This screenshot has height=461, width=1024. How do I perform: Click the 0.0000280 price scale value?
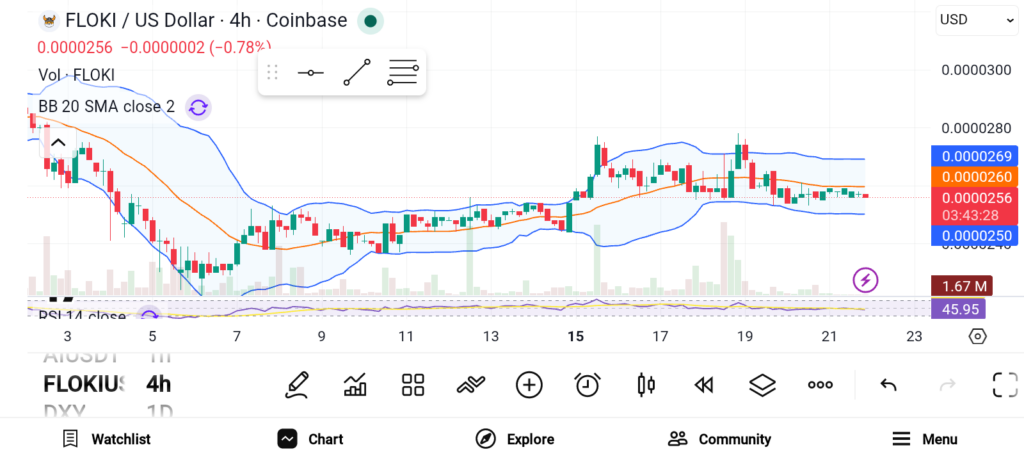pos(976,127)
